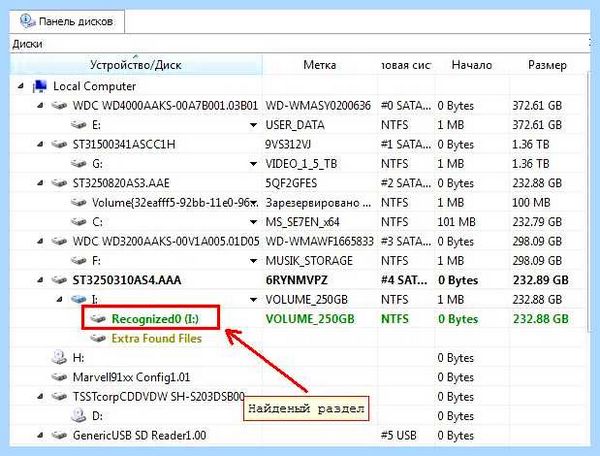Image resolution: width=600 pixels, height=456 pixels.
Task: Select the 9VS312VJ serial cell
Action: coord(288,145)
